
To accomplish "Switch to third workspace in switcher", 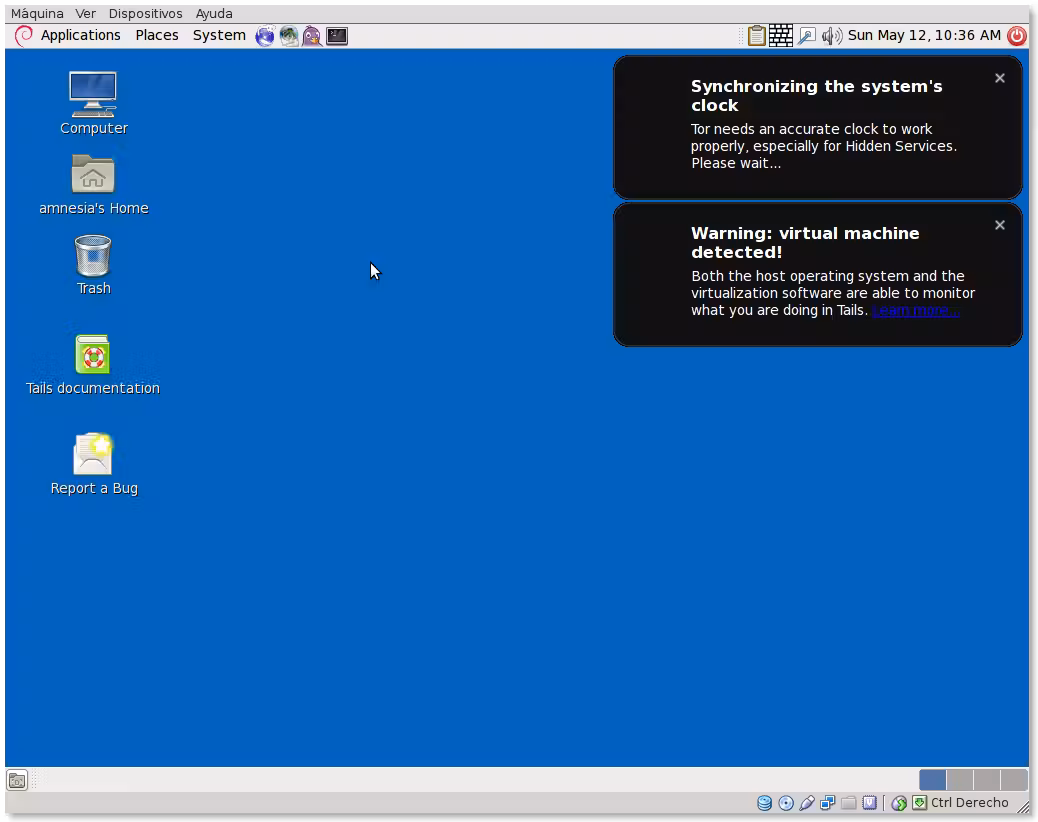I will pyautogui.click(x=986, y=780).
